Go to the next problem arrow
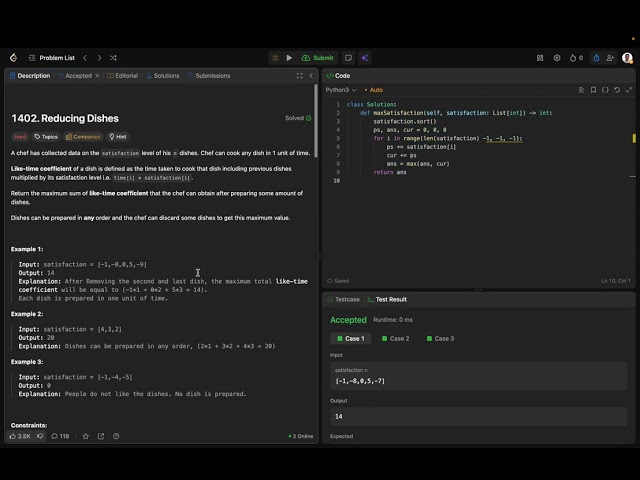 coord(99,58)
